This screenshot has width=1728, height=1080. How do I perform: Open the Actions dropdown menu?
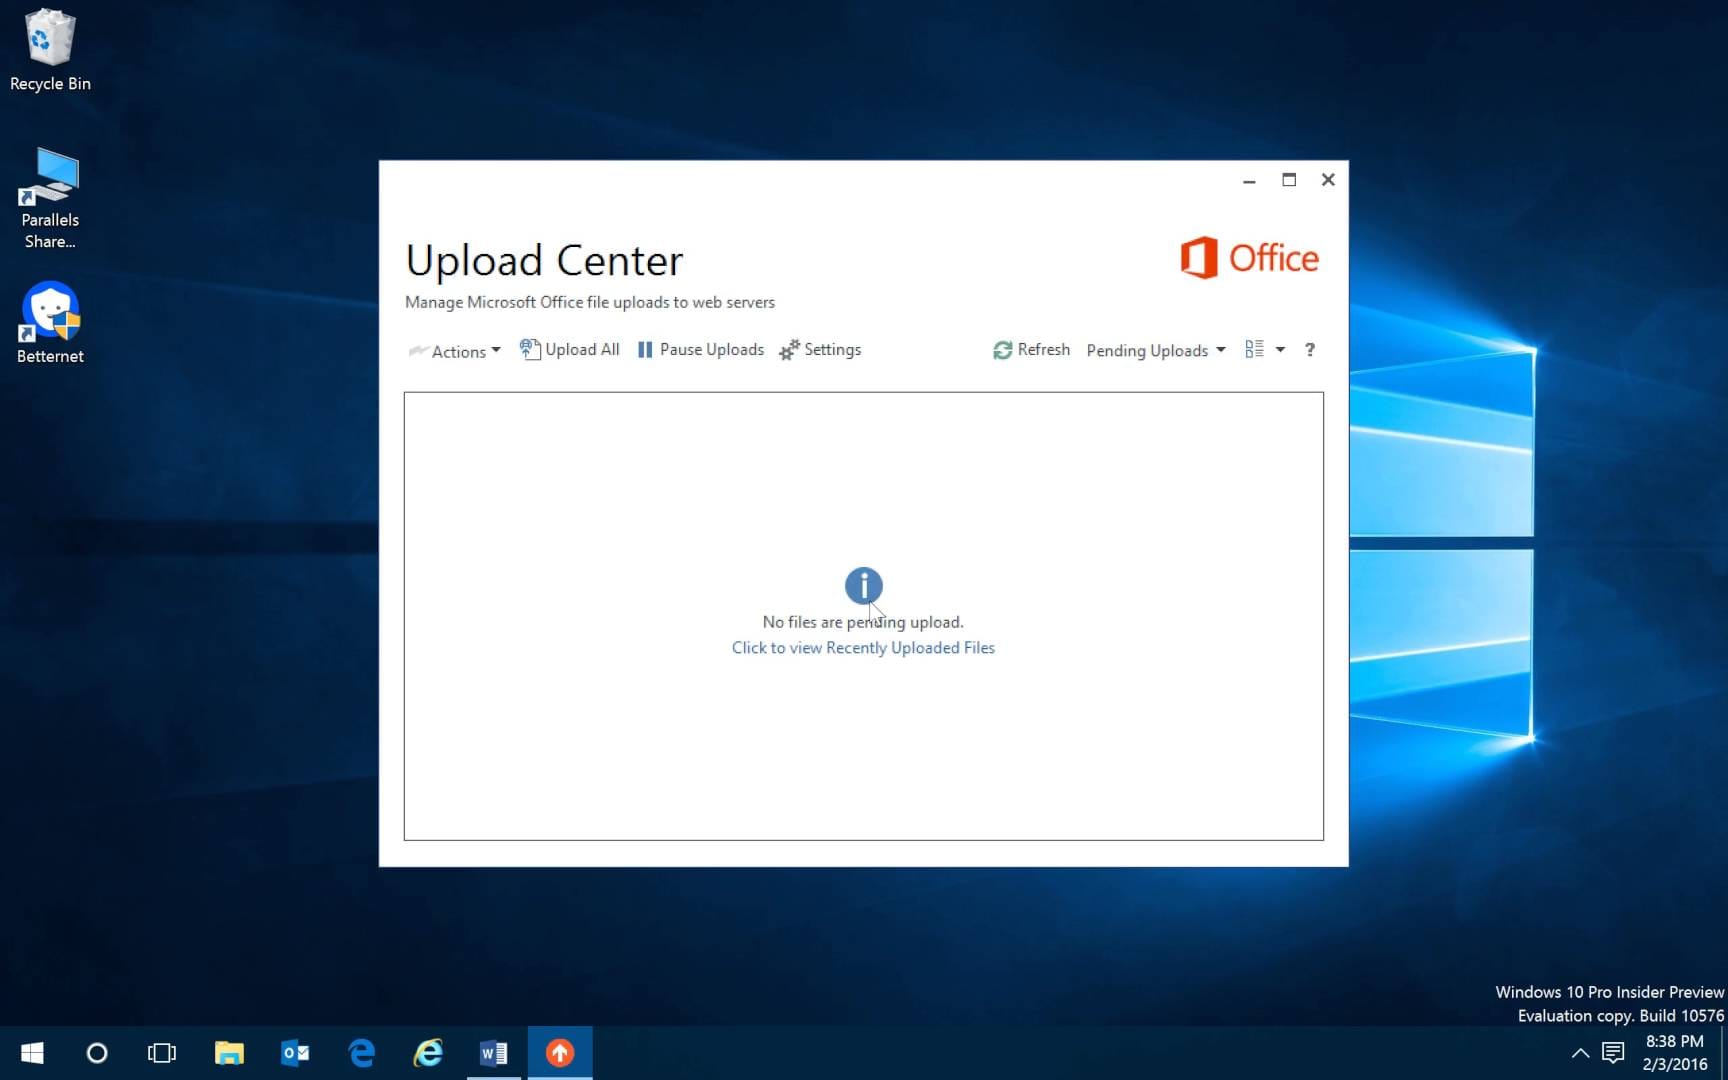pos(455,351)
